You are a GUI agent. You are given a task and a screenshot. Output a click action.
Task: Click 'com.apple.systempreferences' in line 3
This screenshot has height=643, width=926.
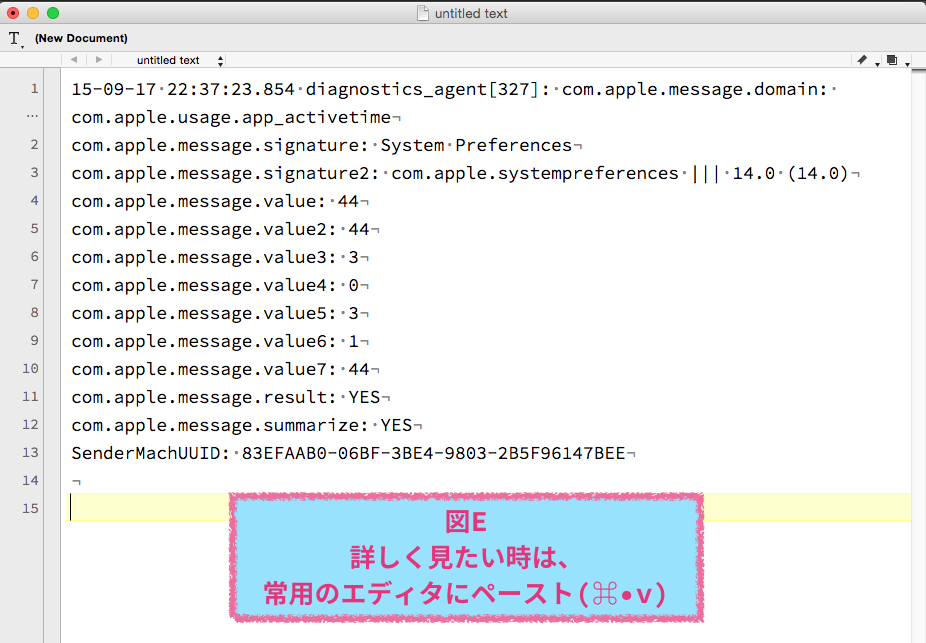click(535, 174)
